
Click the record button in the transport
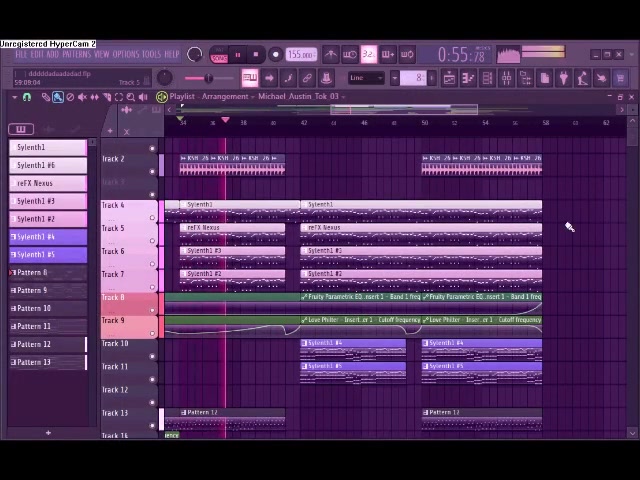[x=275, y=55]
